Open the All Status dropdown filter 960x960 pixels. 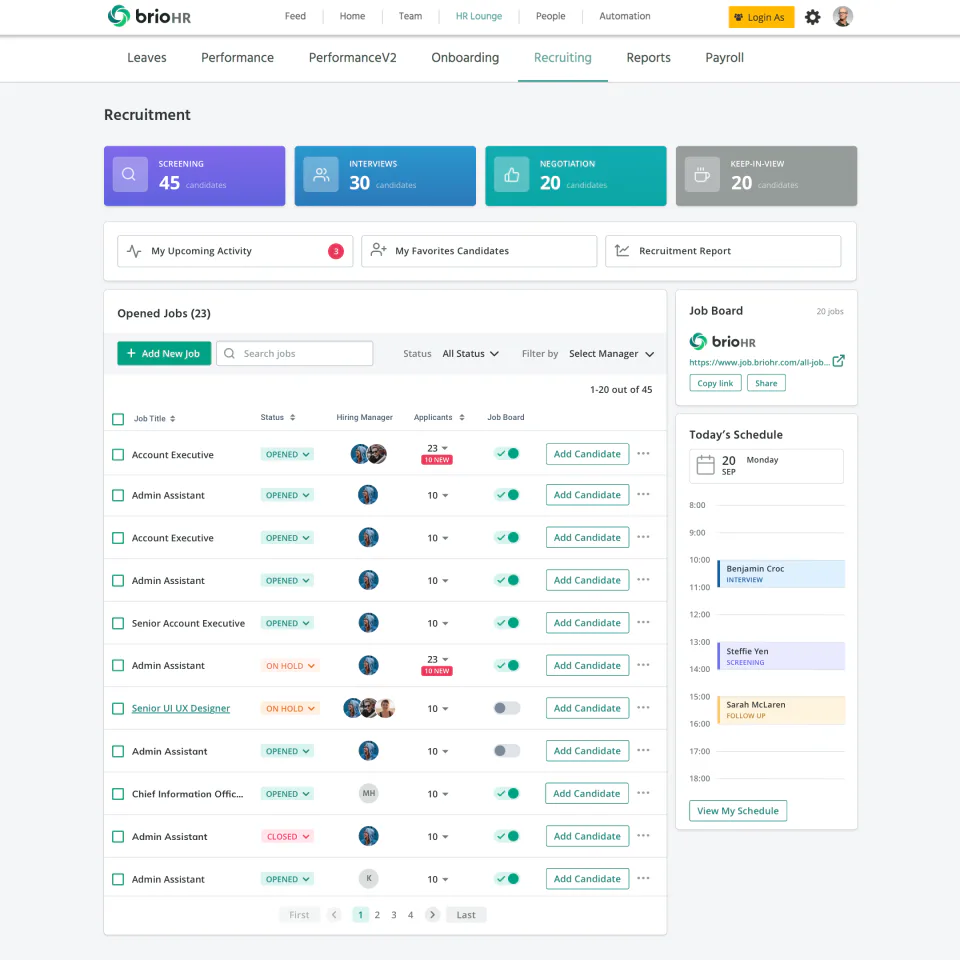470,353
